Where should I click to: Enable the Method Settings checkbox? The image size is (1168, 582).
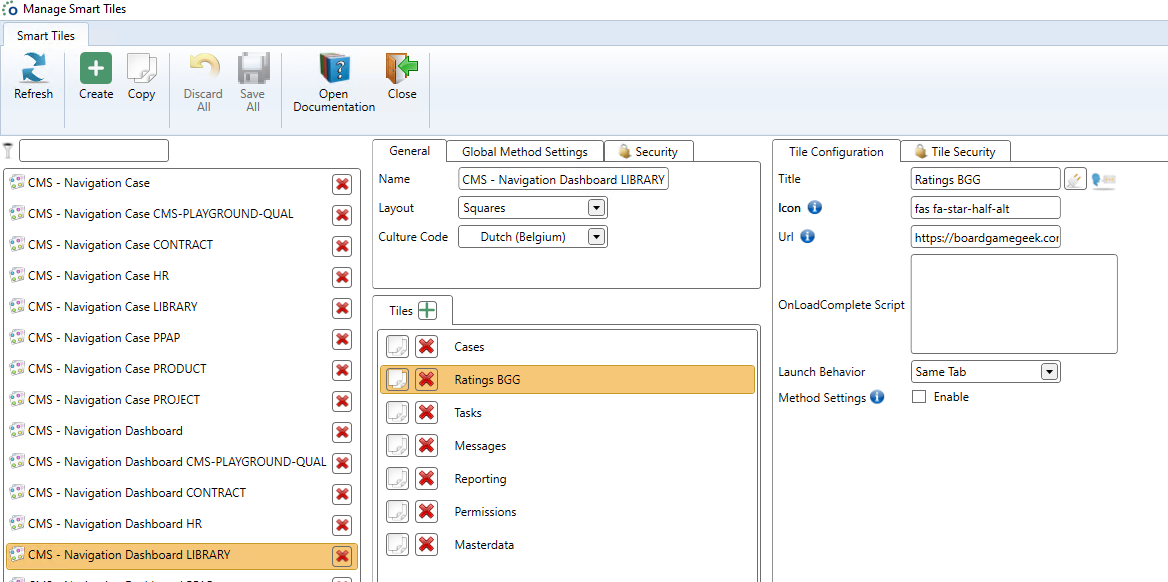click(x=919, y=397)
